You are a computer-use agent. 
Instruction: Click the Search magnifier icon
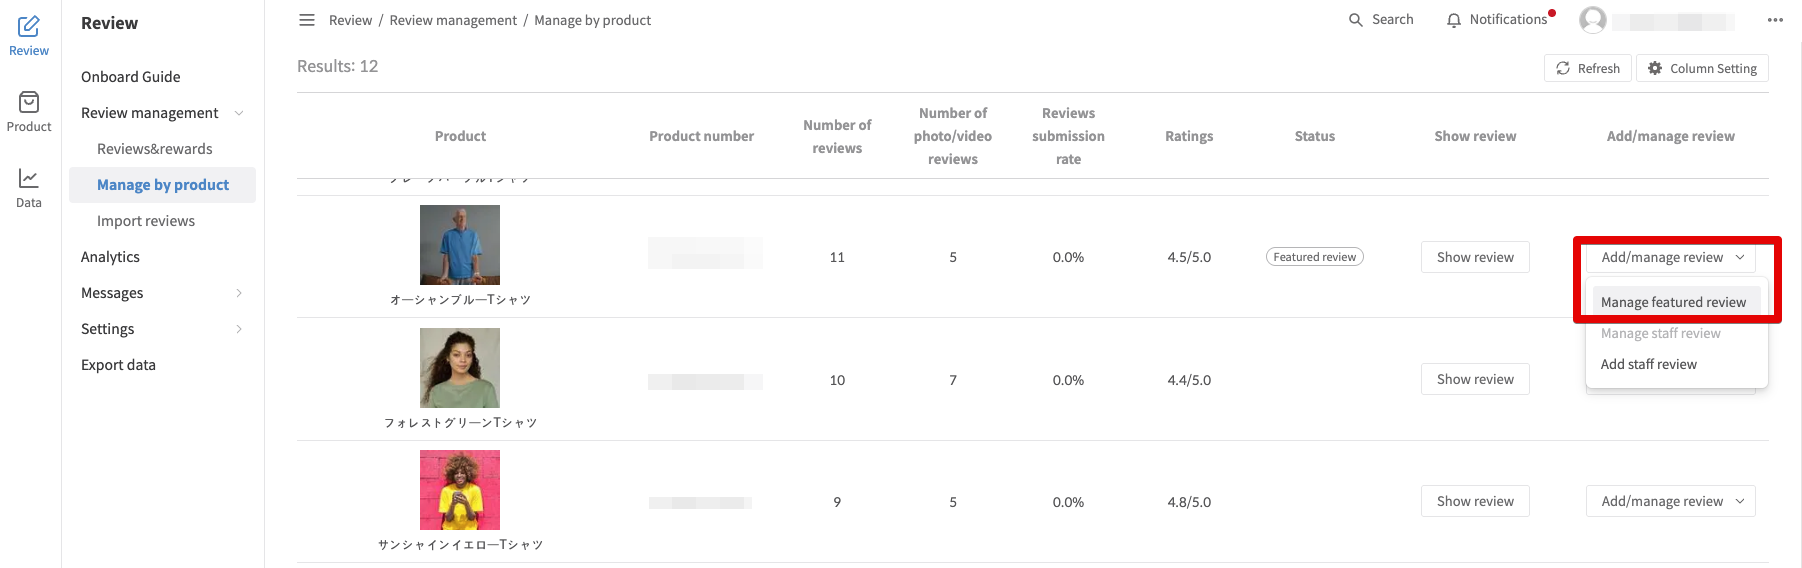click(1356, 20)
